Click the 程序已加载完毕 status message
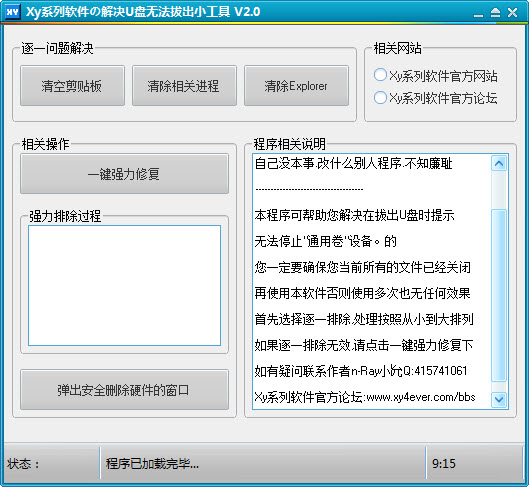 (x=152, y=464)
